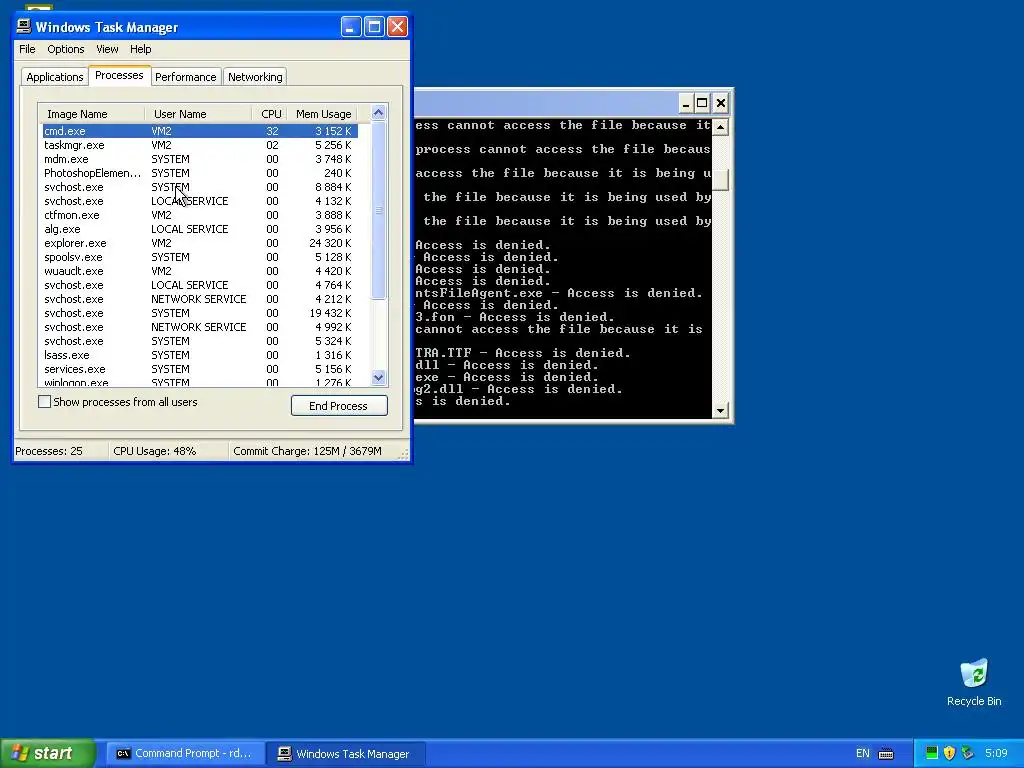Select the PhotoshopElemen... process
This screenshot has width=1024, height=768.
tap(200, 173)
